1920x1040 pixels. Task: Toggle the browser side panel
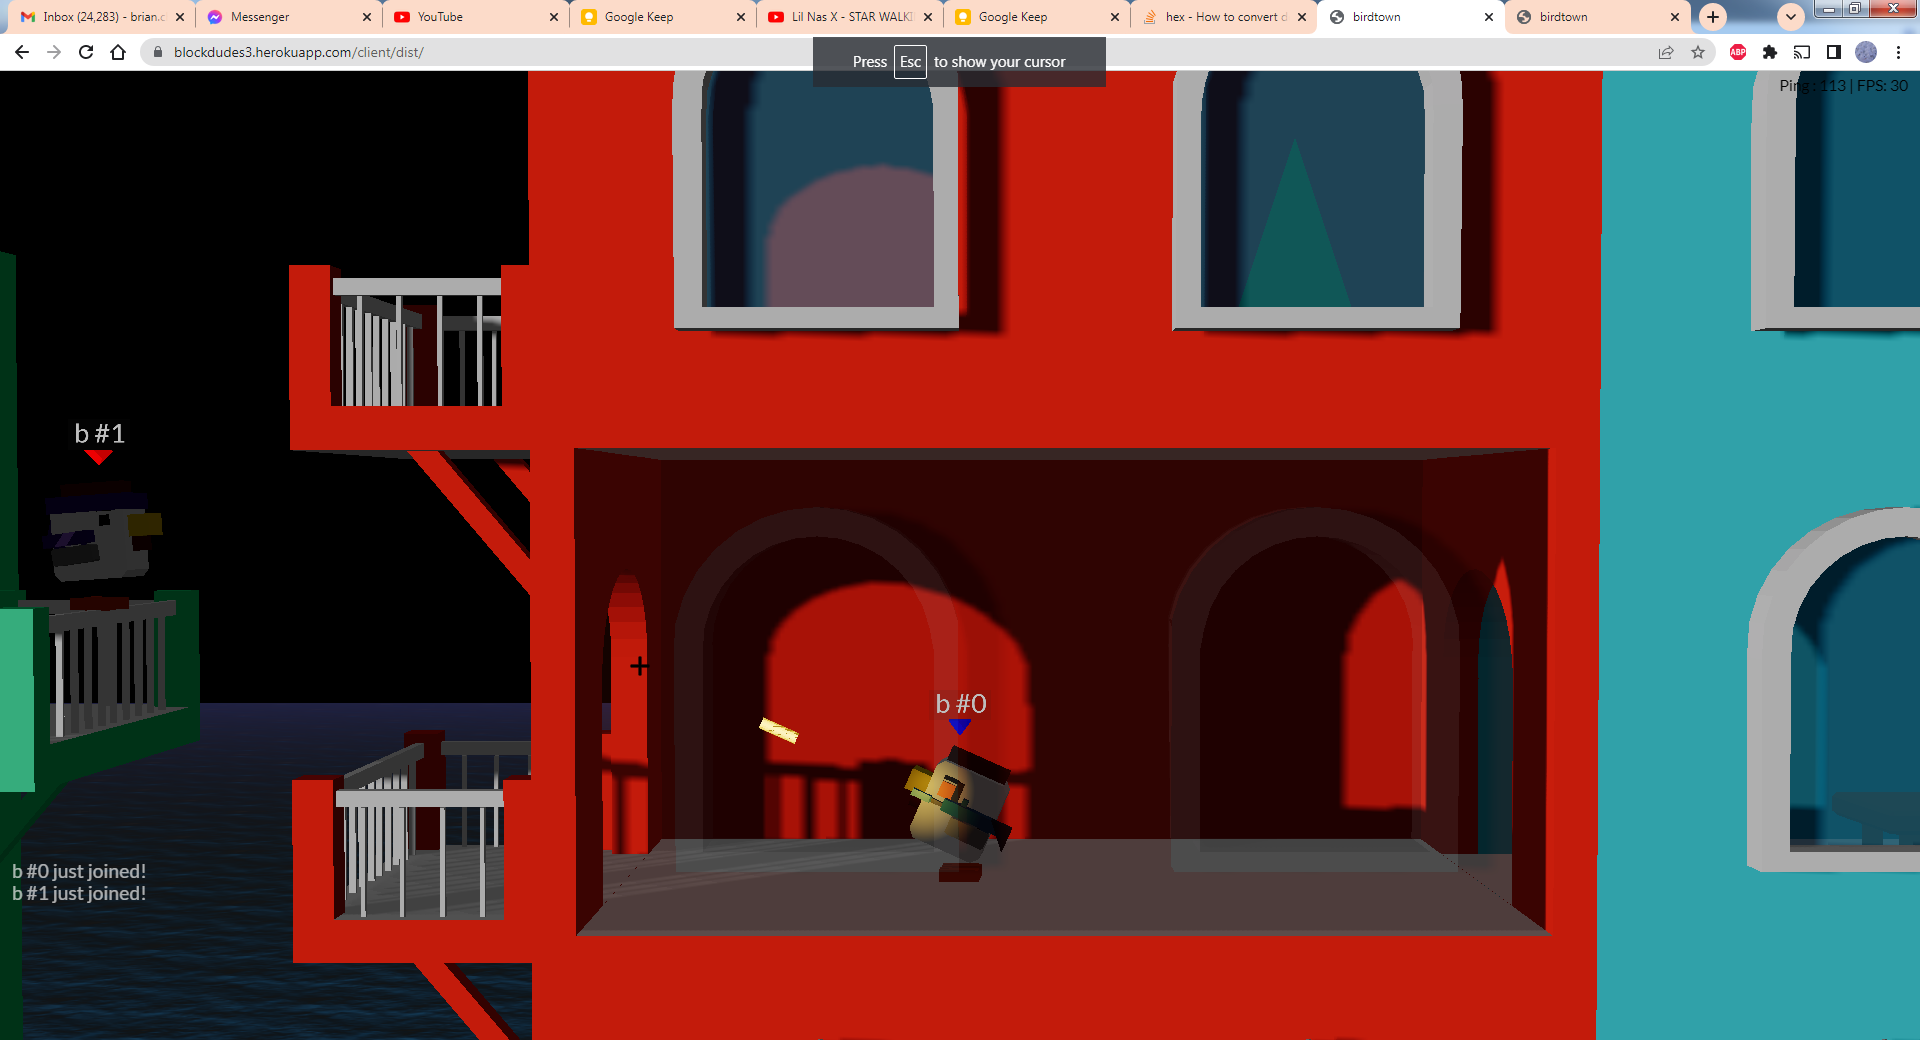point(1834,52)
